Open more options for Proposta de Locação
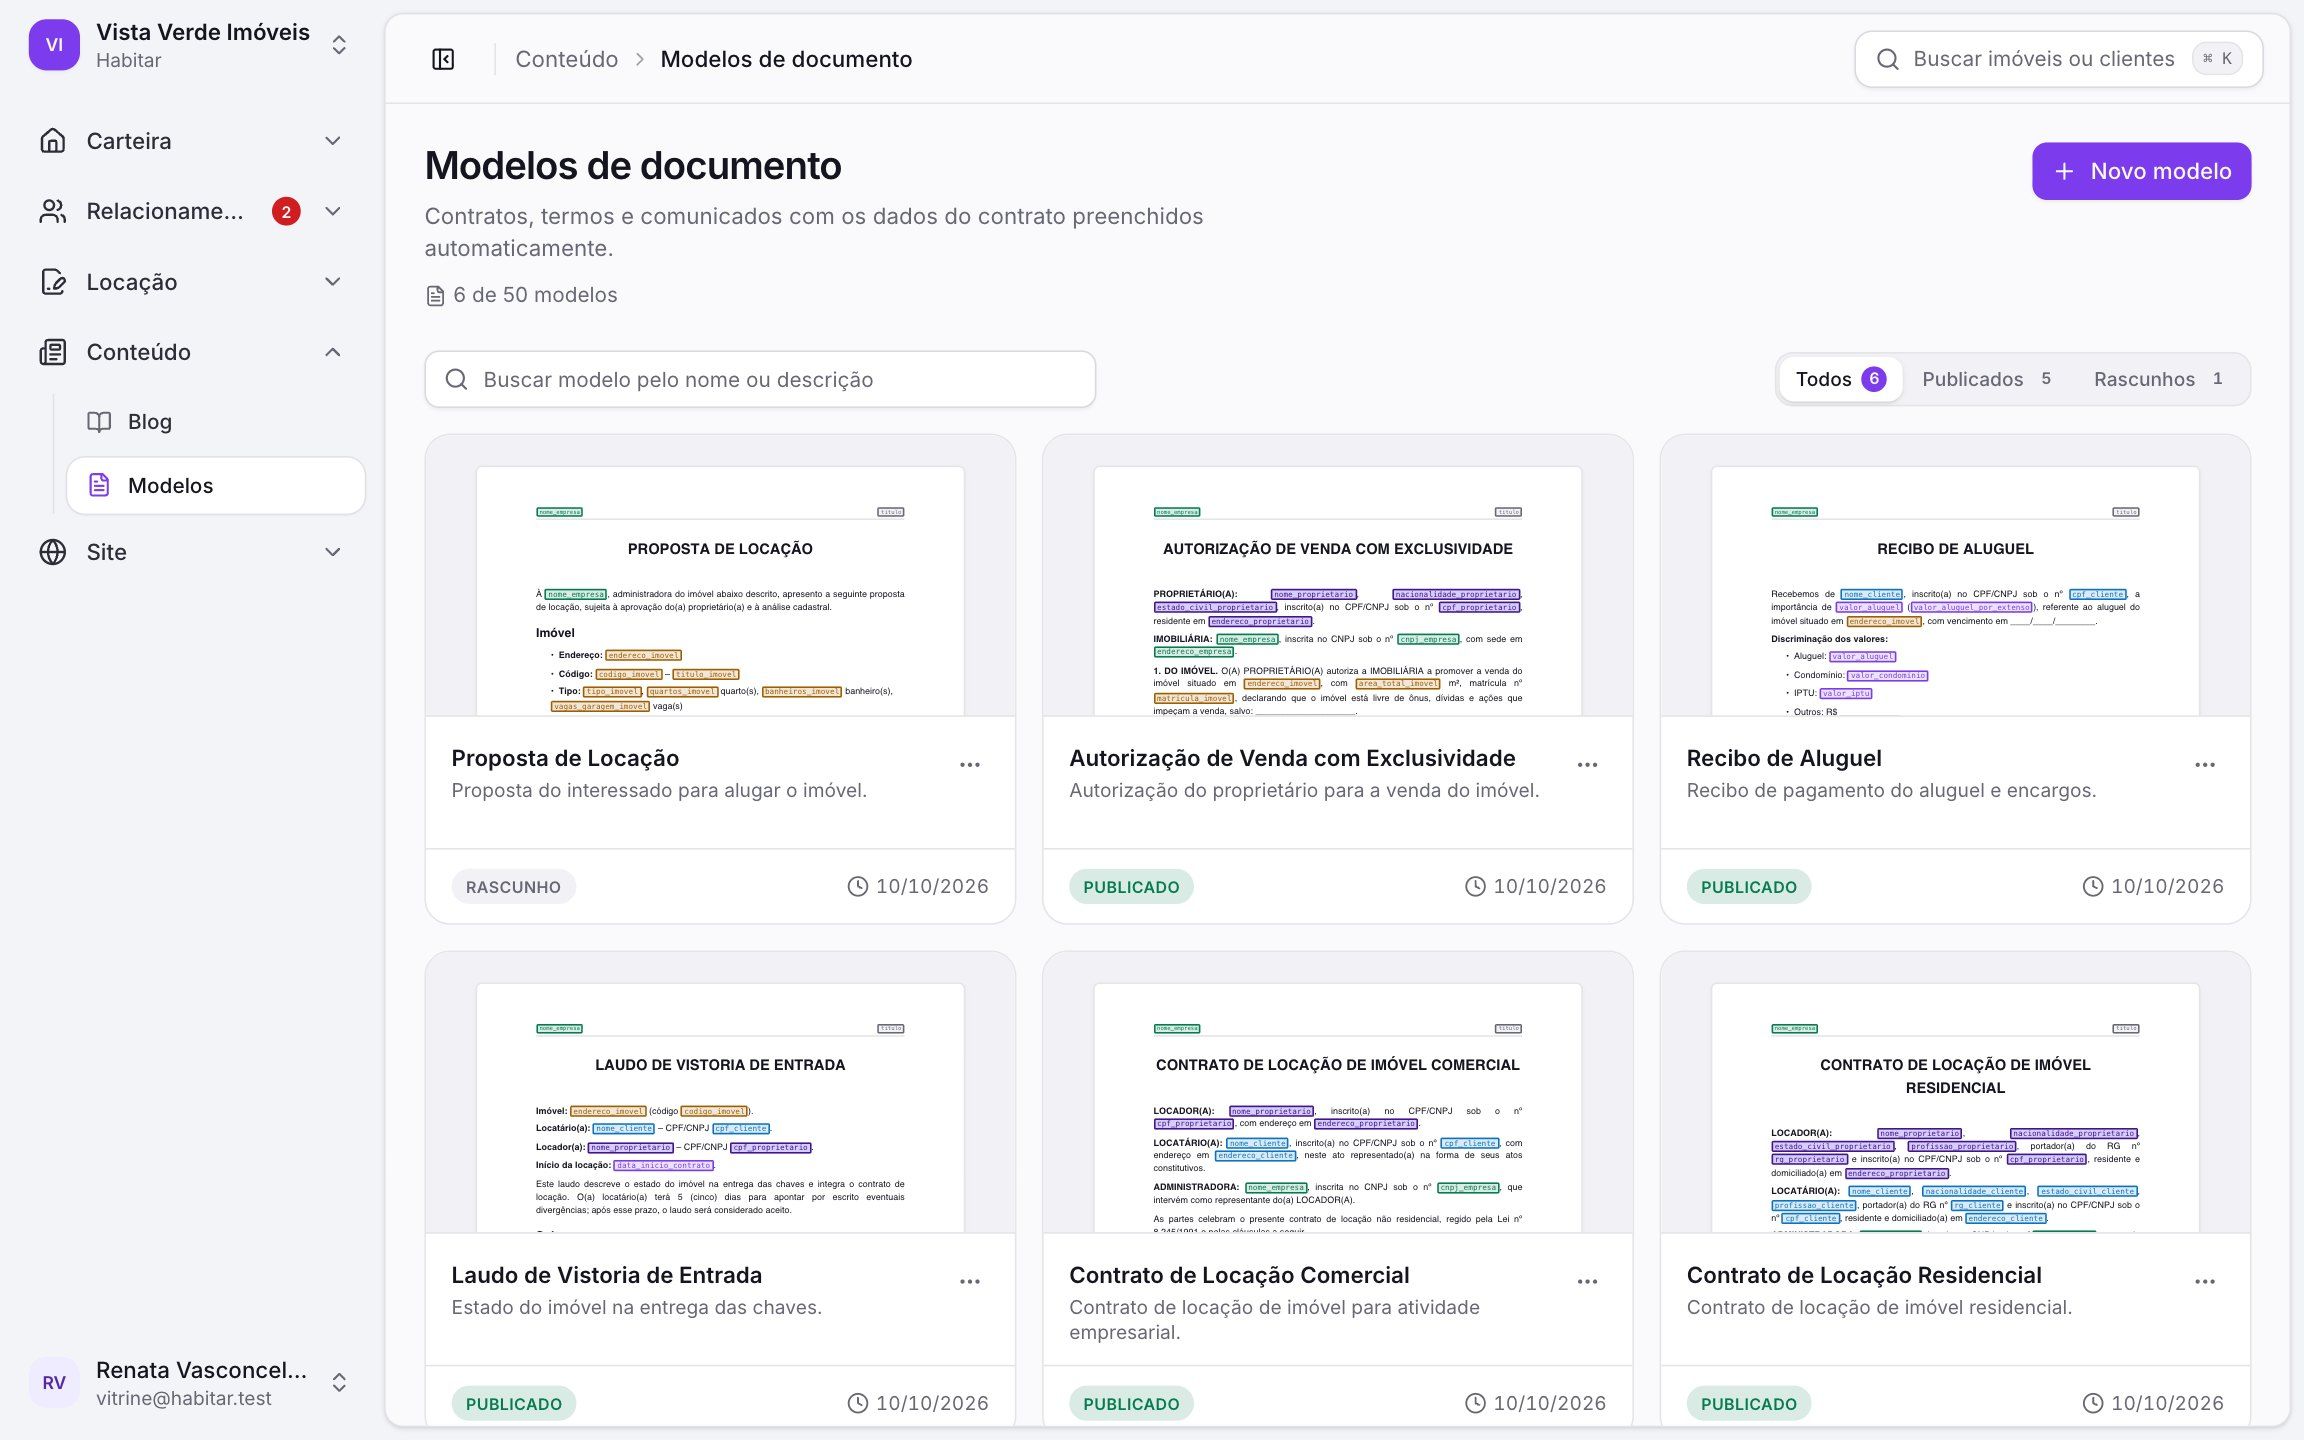Screen dimensions: 2304x1440 (x=970, y=765)
